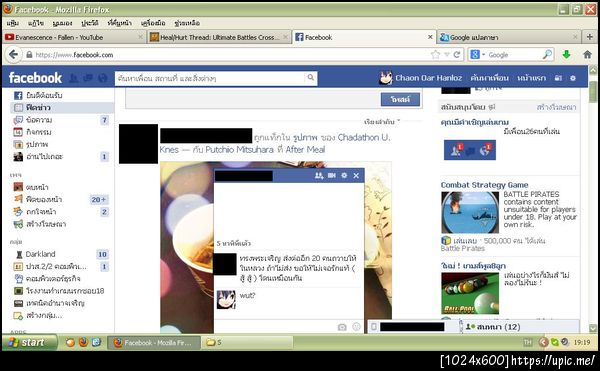Attach photo with chat camera icon
Image resolution: width=600 pixels, height=371 pixels.
tap(342, 327)
